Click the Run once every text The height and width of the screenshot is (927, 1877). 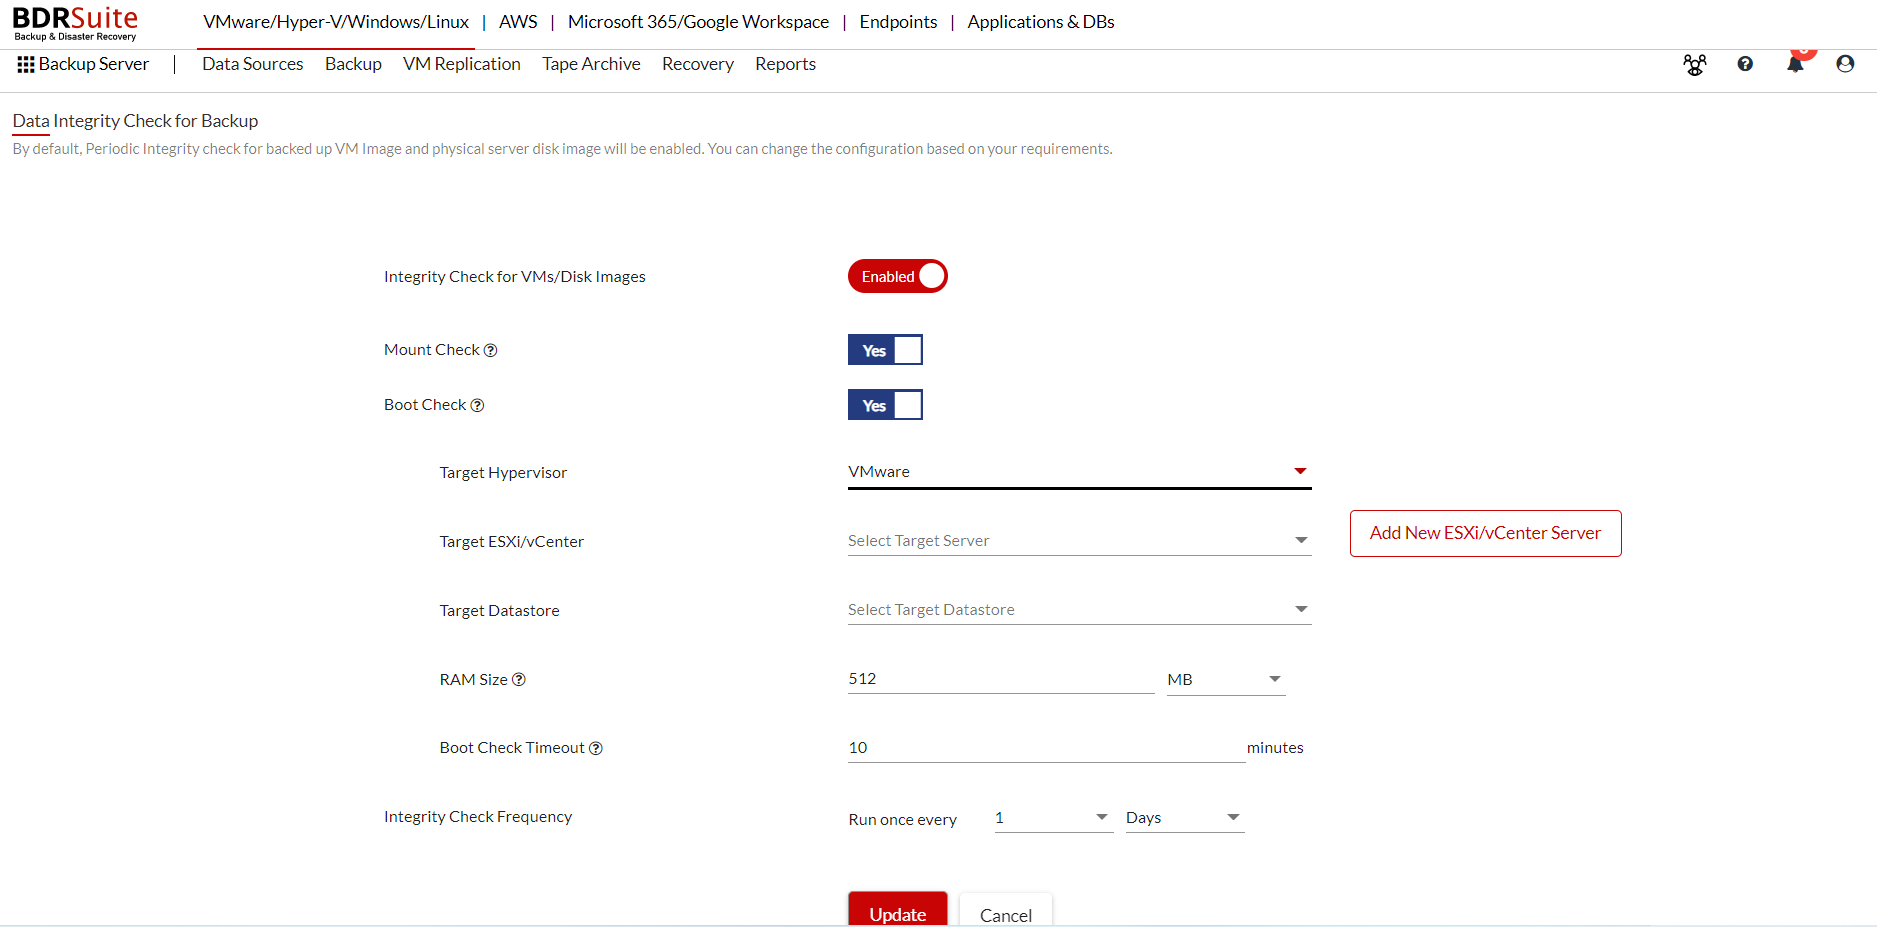click(903, 820)
